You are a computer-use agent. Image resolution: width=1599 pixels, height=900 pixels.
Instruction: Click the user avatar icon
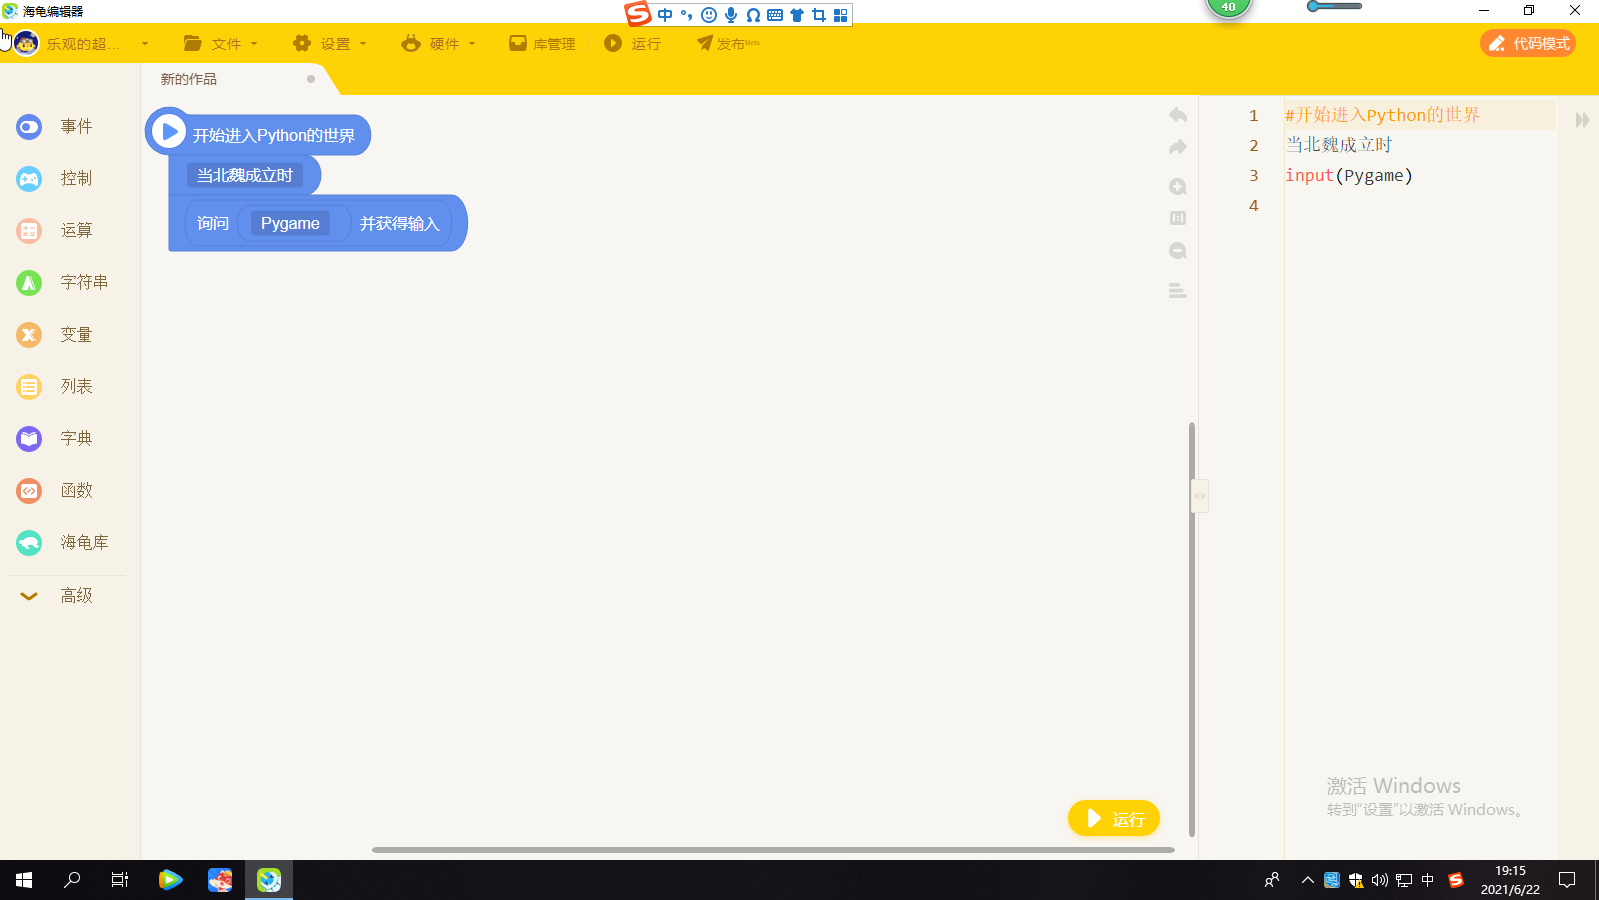coord(26,44)
